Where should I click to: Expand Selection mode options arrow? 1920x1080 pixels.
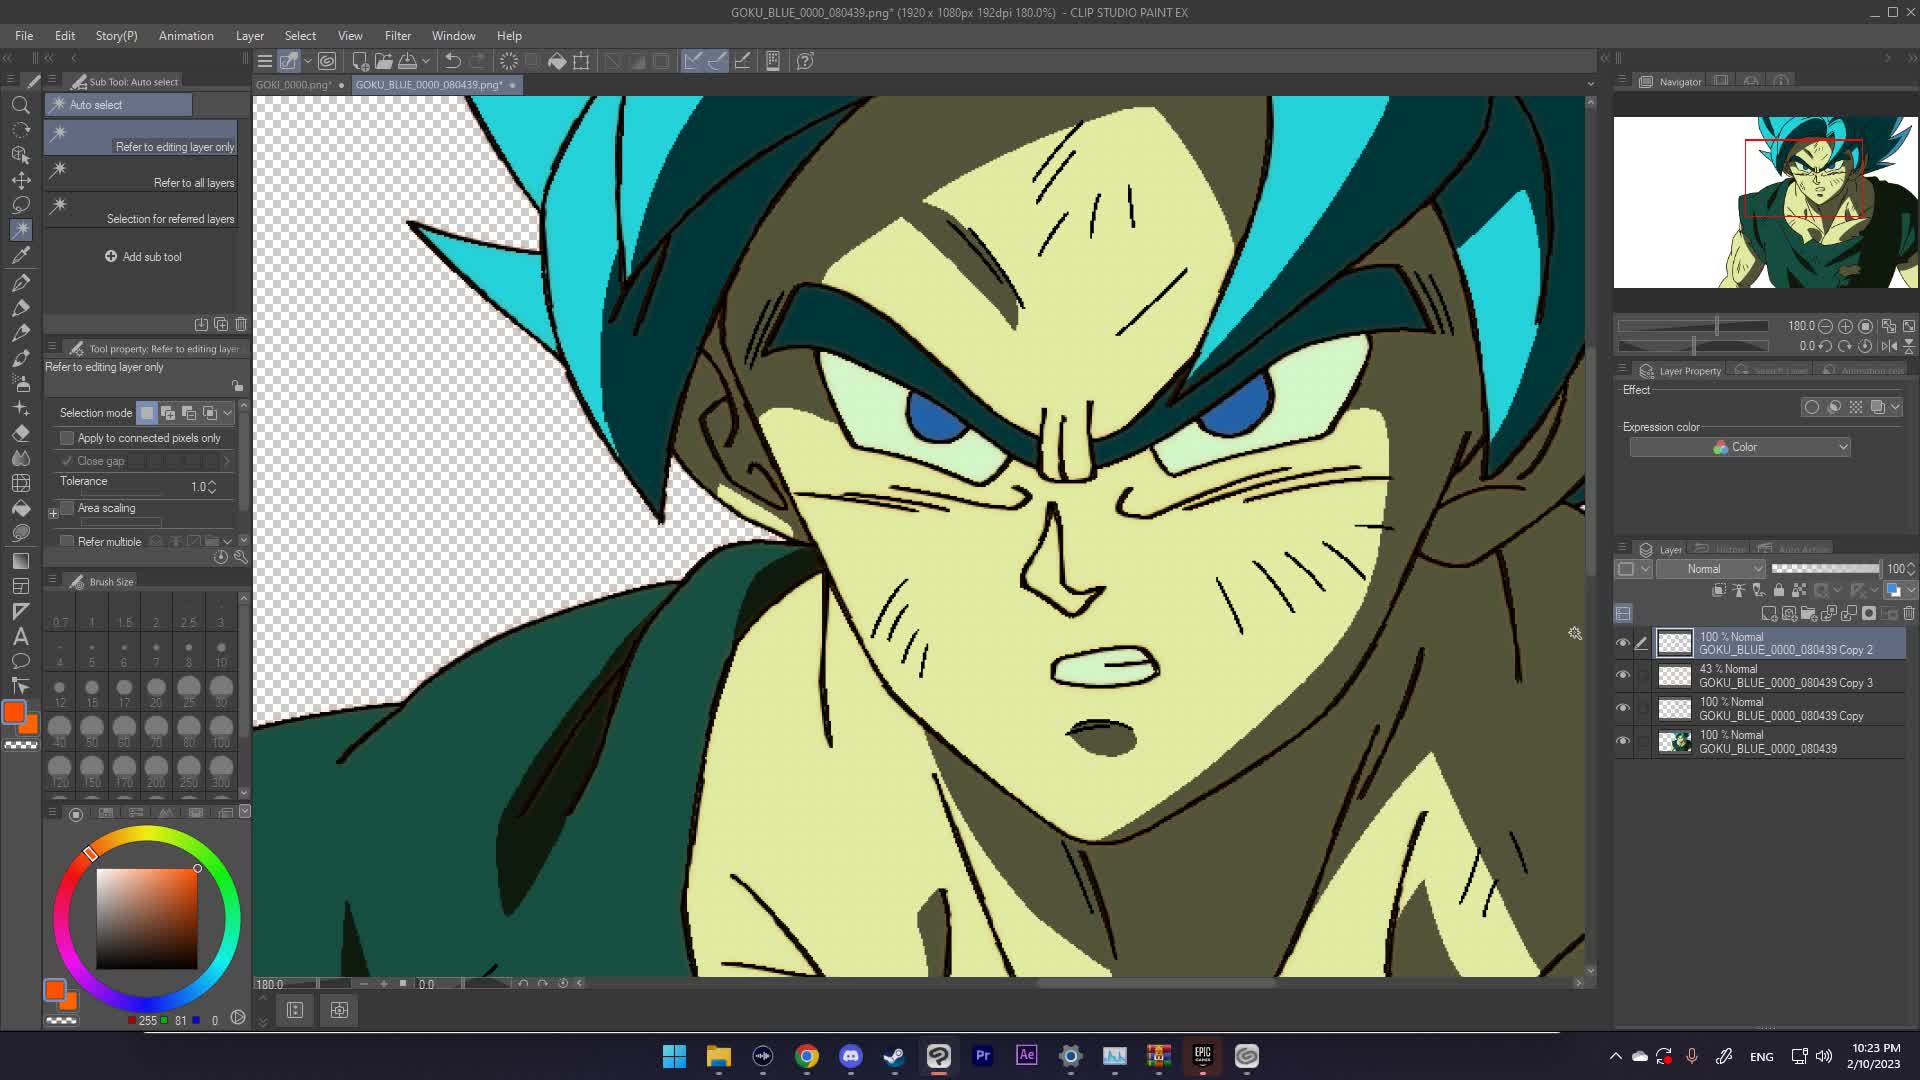(228, 413)
